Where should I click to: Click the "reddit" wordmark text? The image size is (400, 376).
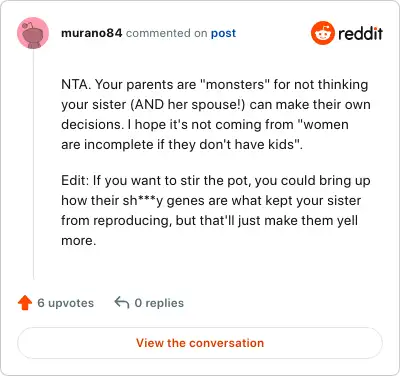coord(360,33)
